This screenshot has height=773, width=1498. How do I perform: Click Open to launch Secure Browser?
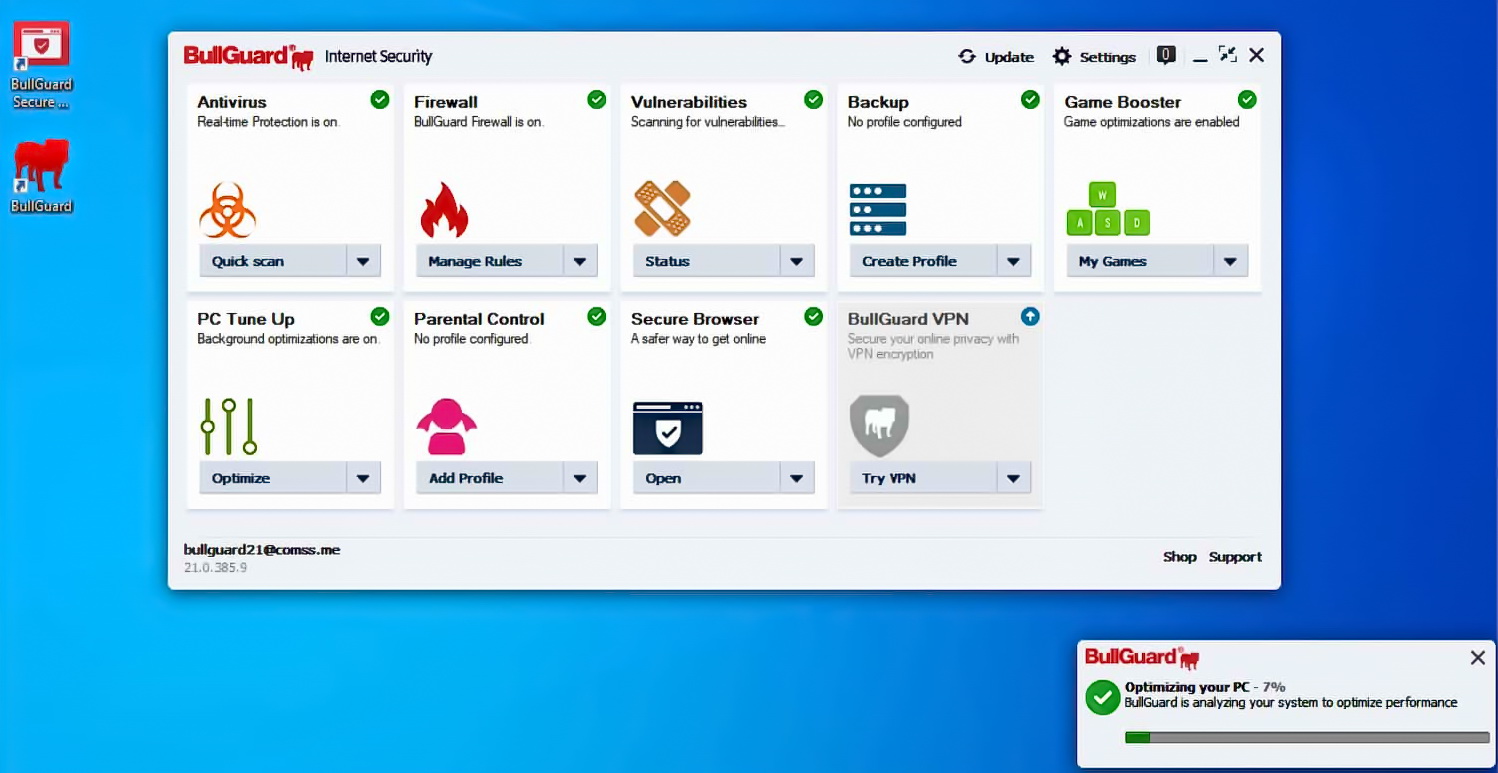click(x=706, y=478)
